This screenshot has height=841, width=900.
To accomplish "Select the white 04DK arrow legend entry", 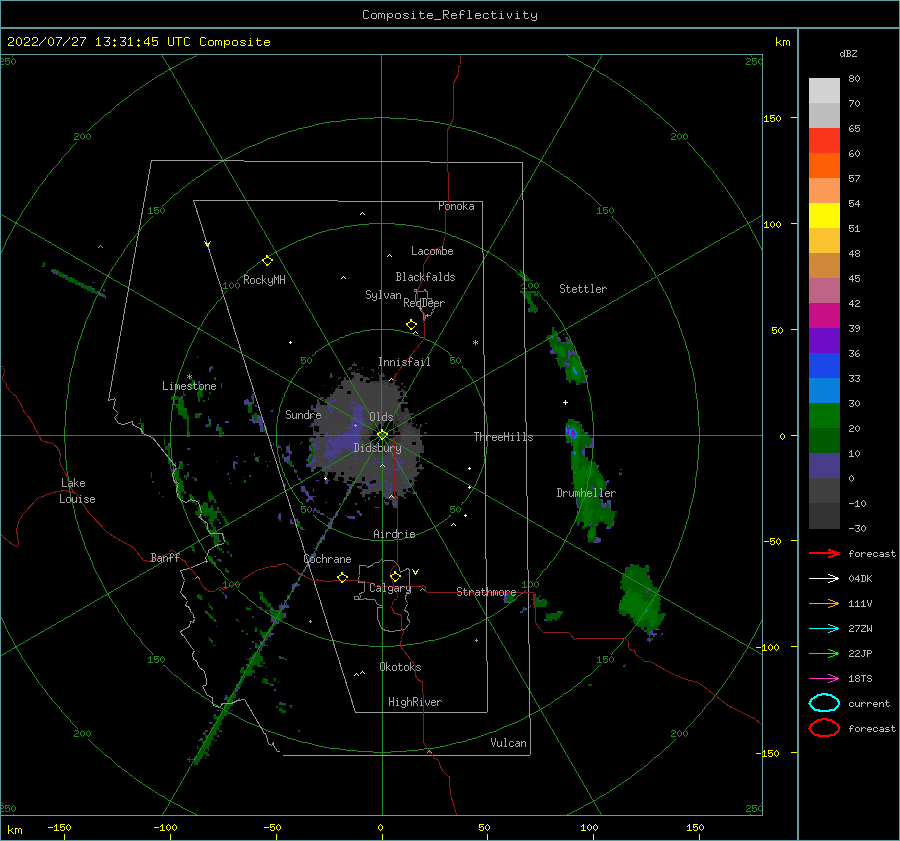I will tap(824, 579).
